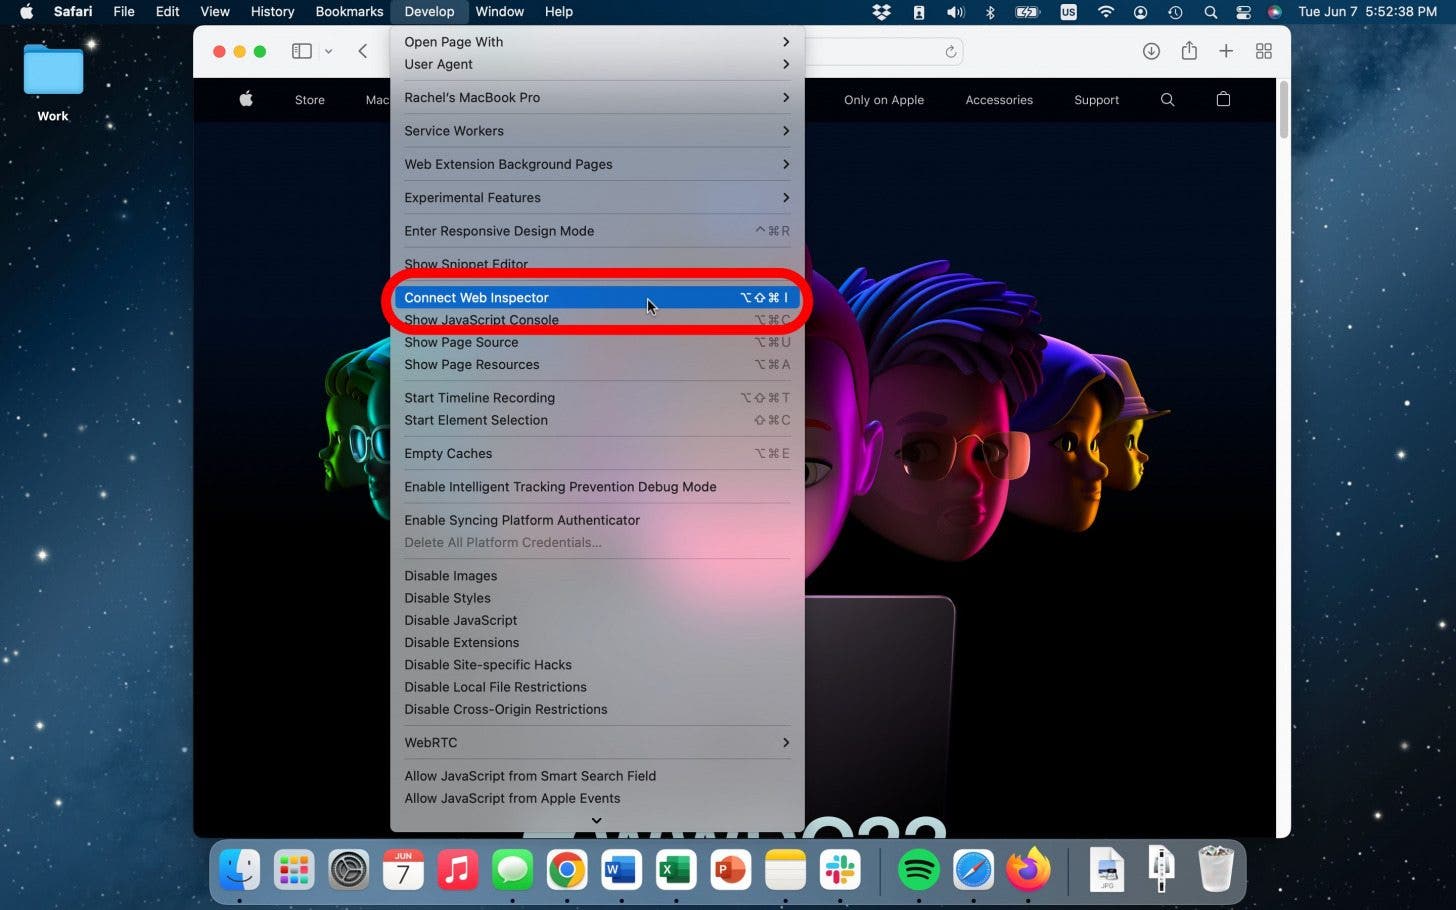The image size is (1456, 910).
Task: Toggle the Safari sidebar icon
Action: point(301,51)
